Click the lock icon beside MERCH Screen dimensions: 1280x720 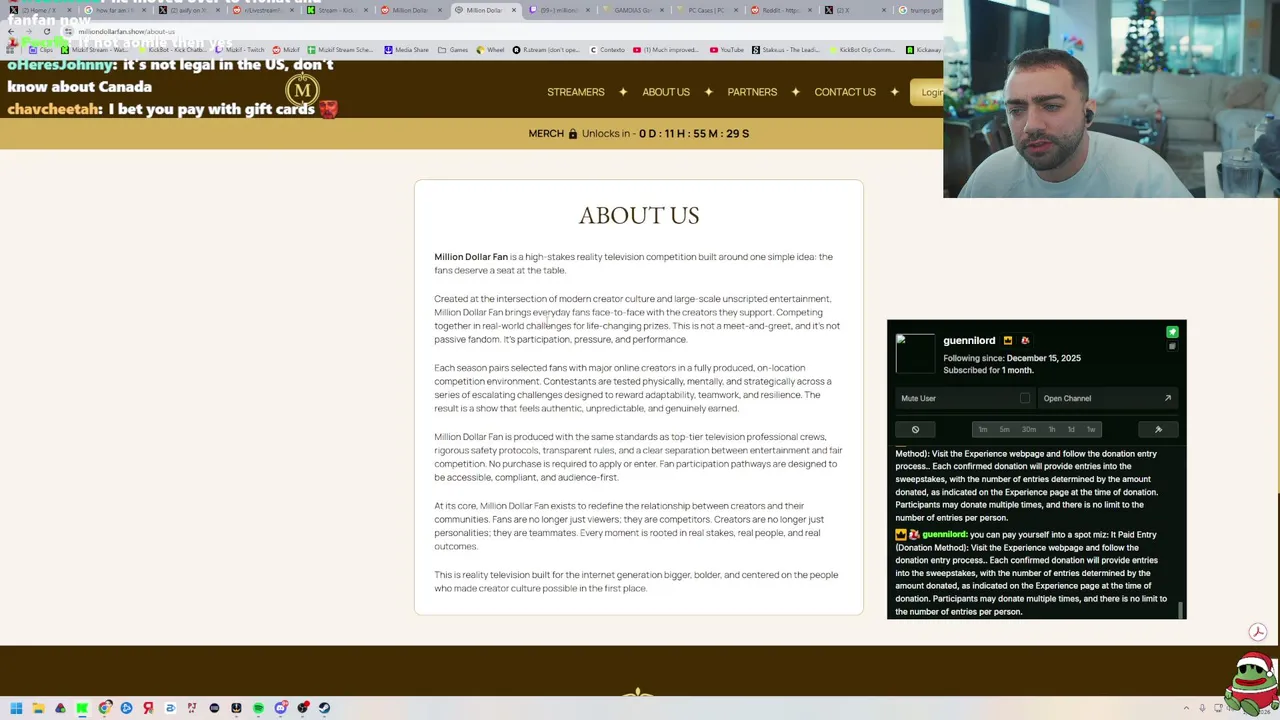click(573, 134)
